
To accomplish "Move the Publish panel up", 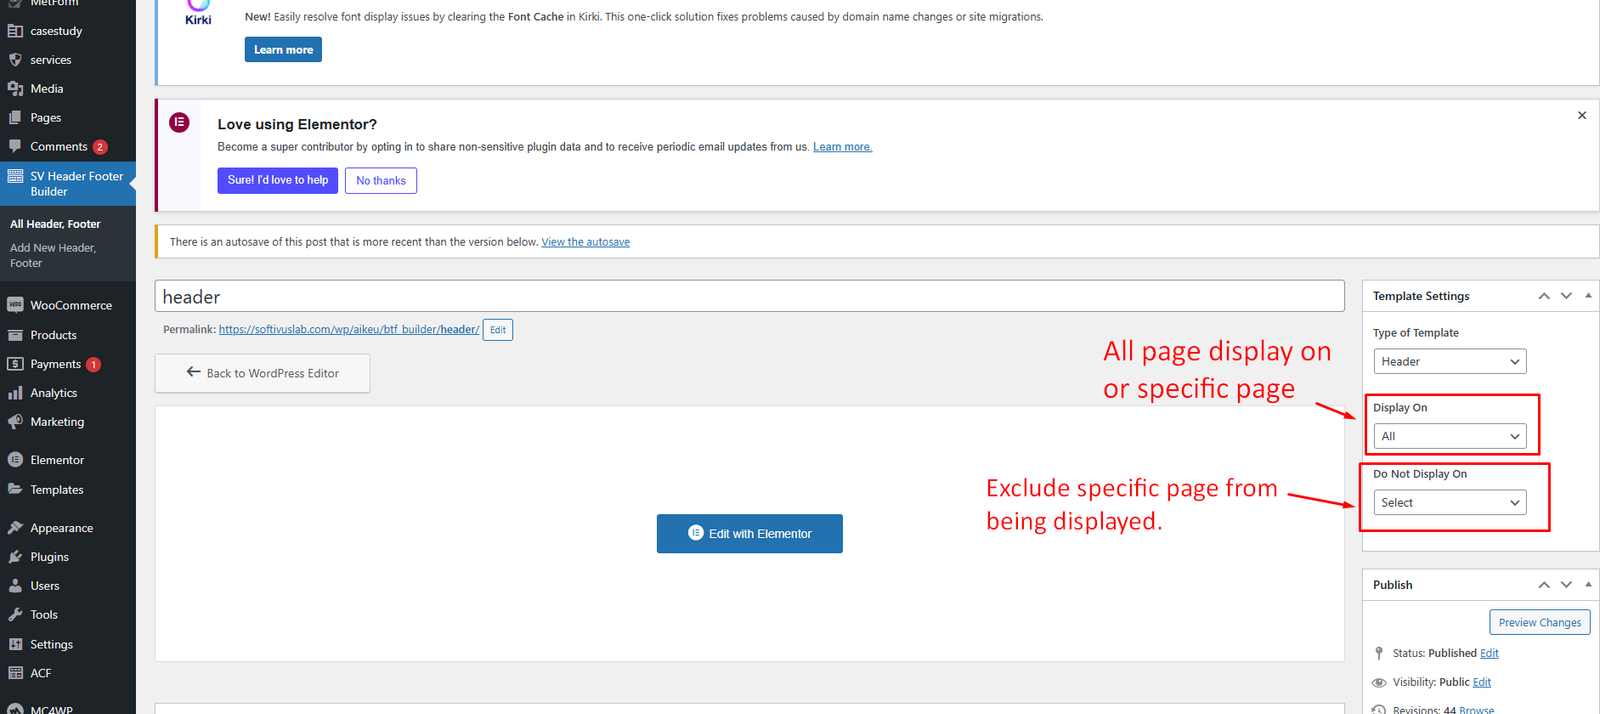I will click(1544, 585).
